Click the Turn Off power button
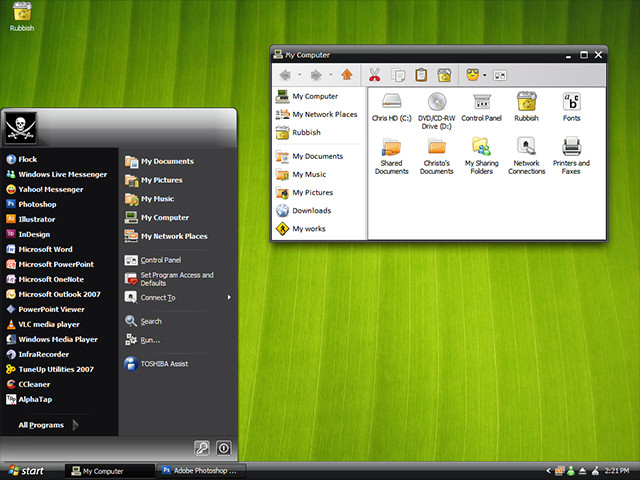The height and width of the screenshot is (480, 640). coord(224,448)
